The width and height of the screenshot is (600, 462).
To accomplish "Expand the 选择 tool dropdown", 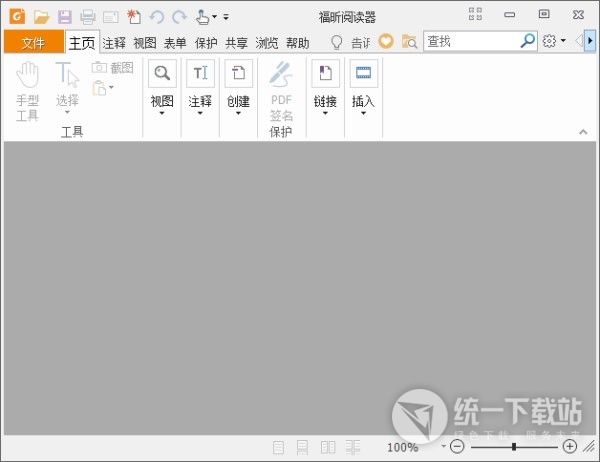I will point(67,112).
